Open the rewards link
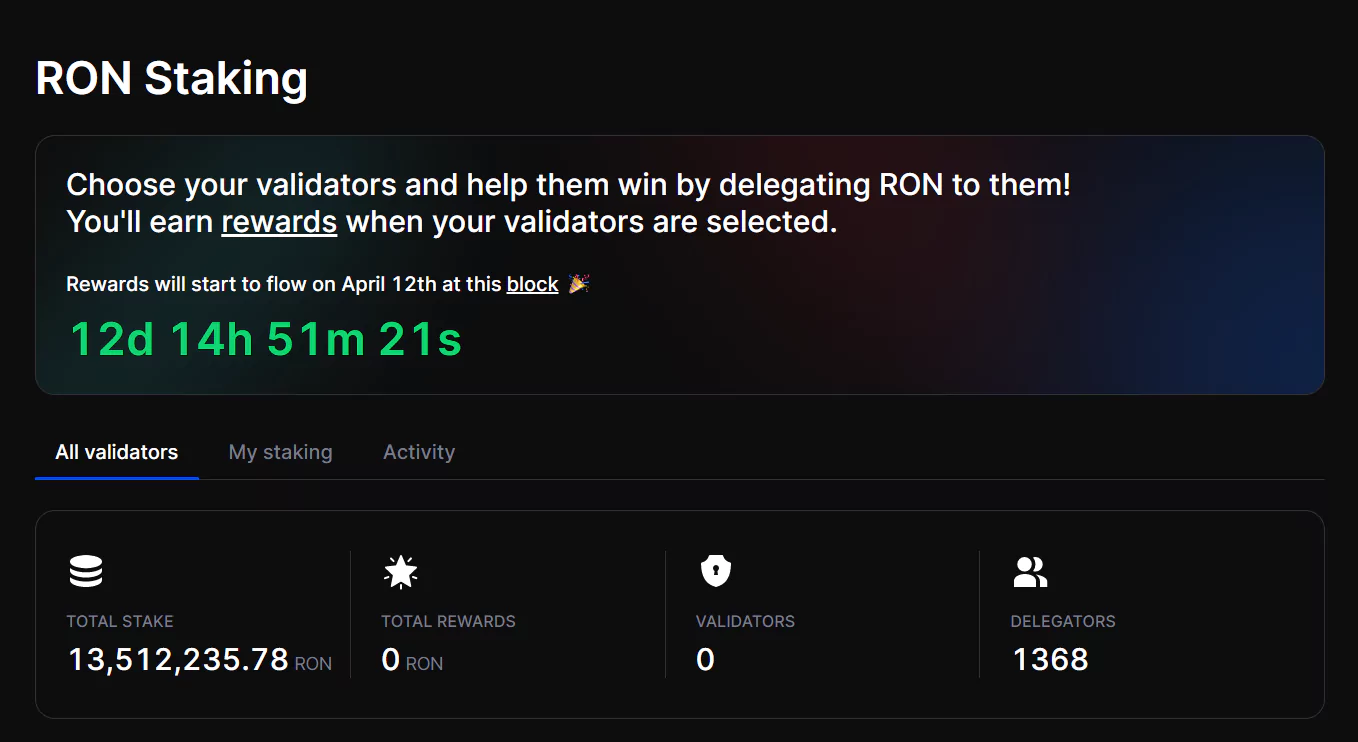The image size is (1358, 742). [279, 221]
